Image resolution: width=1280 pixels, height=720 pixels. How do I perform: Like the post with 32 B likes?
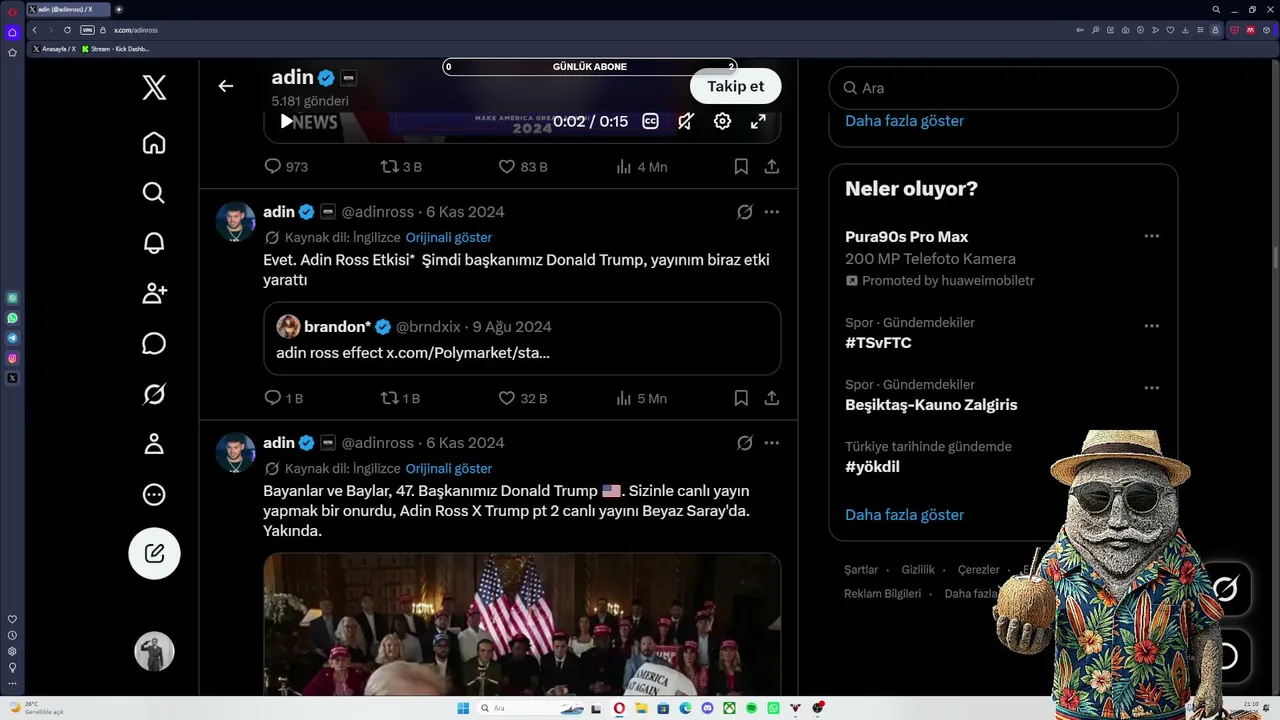coord(523,398)
